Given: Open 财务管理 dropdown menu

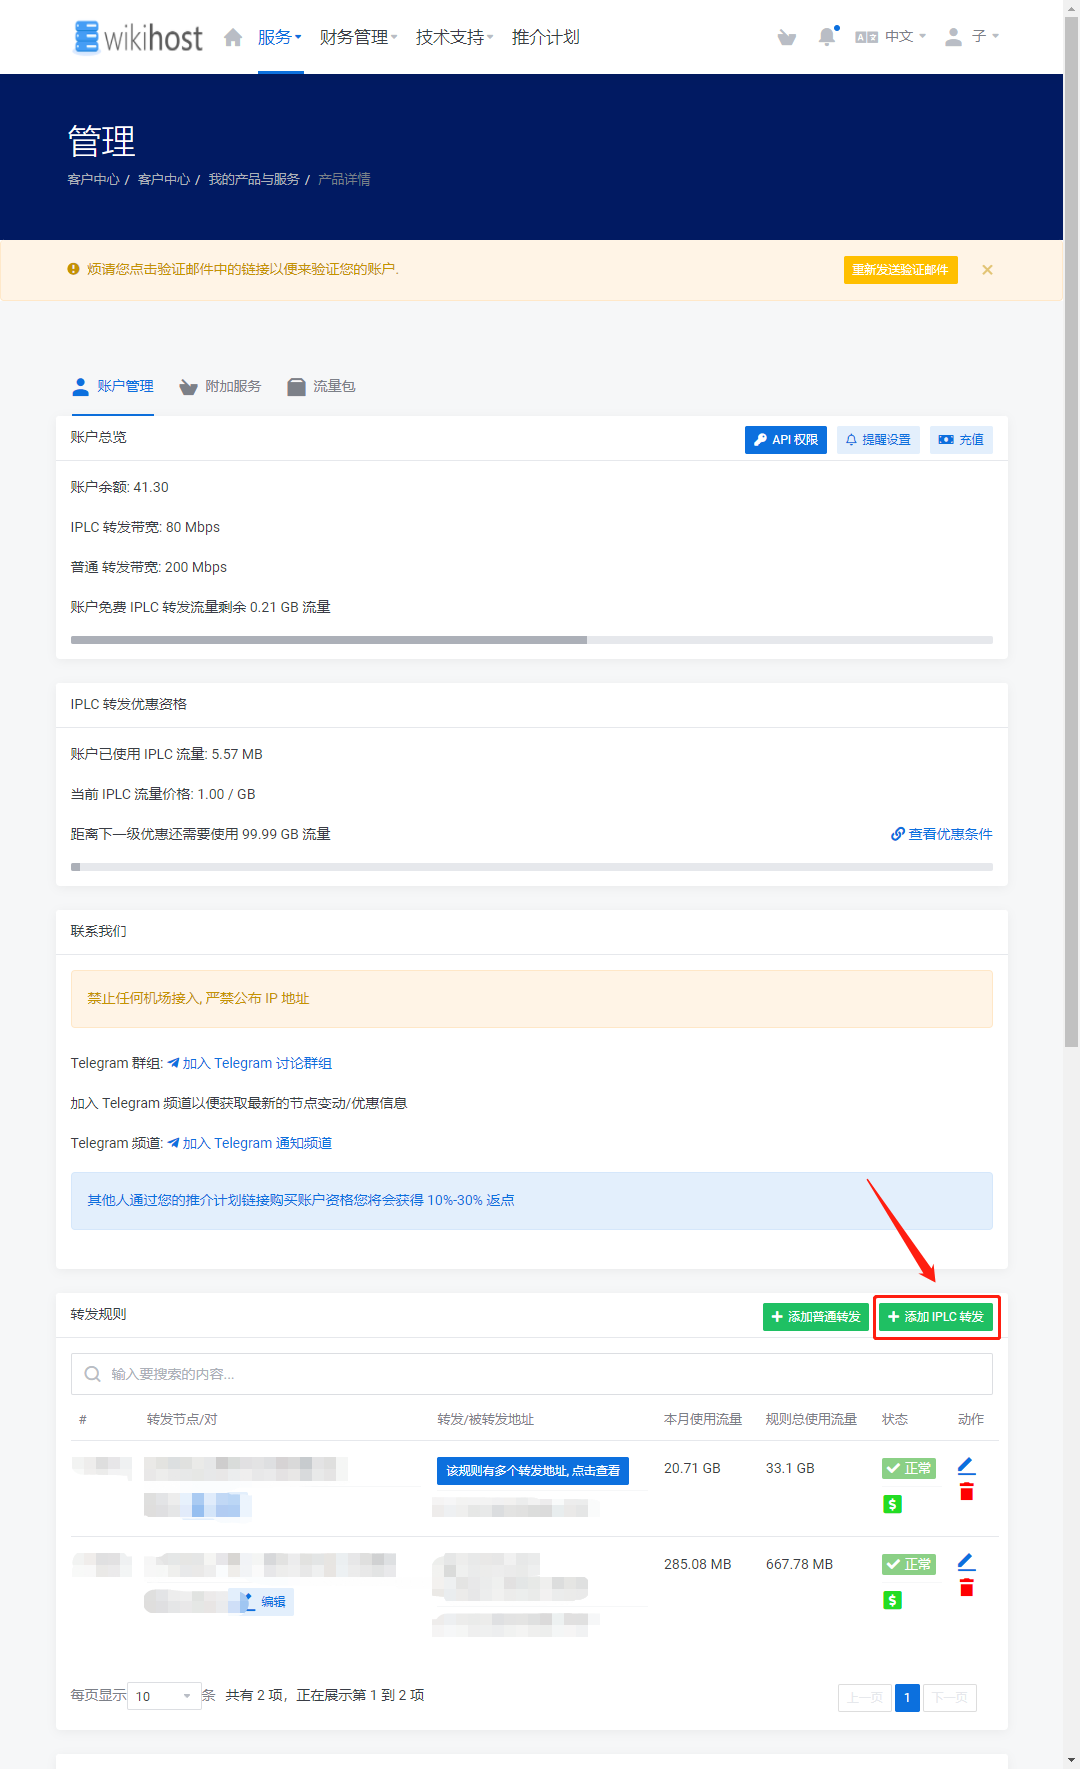Looking at the screenshot, I should (359, 37).
